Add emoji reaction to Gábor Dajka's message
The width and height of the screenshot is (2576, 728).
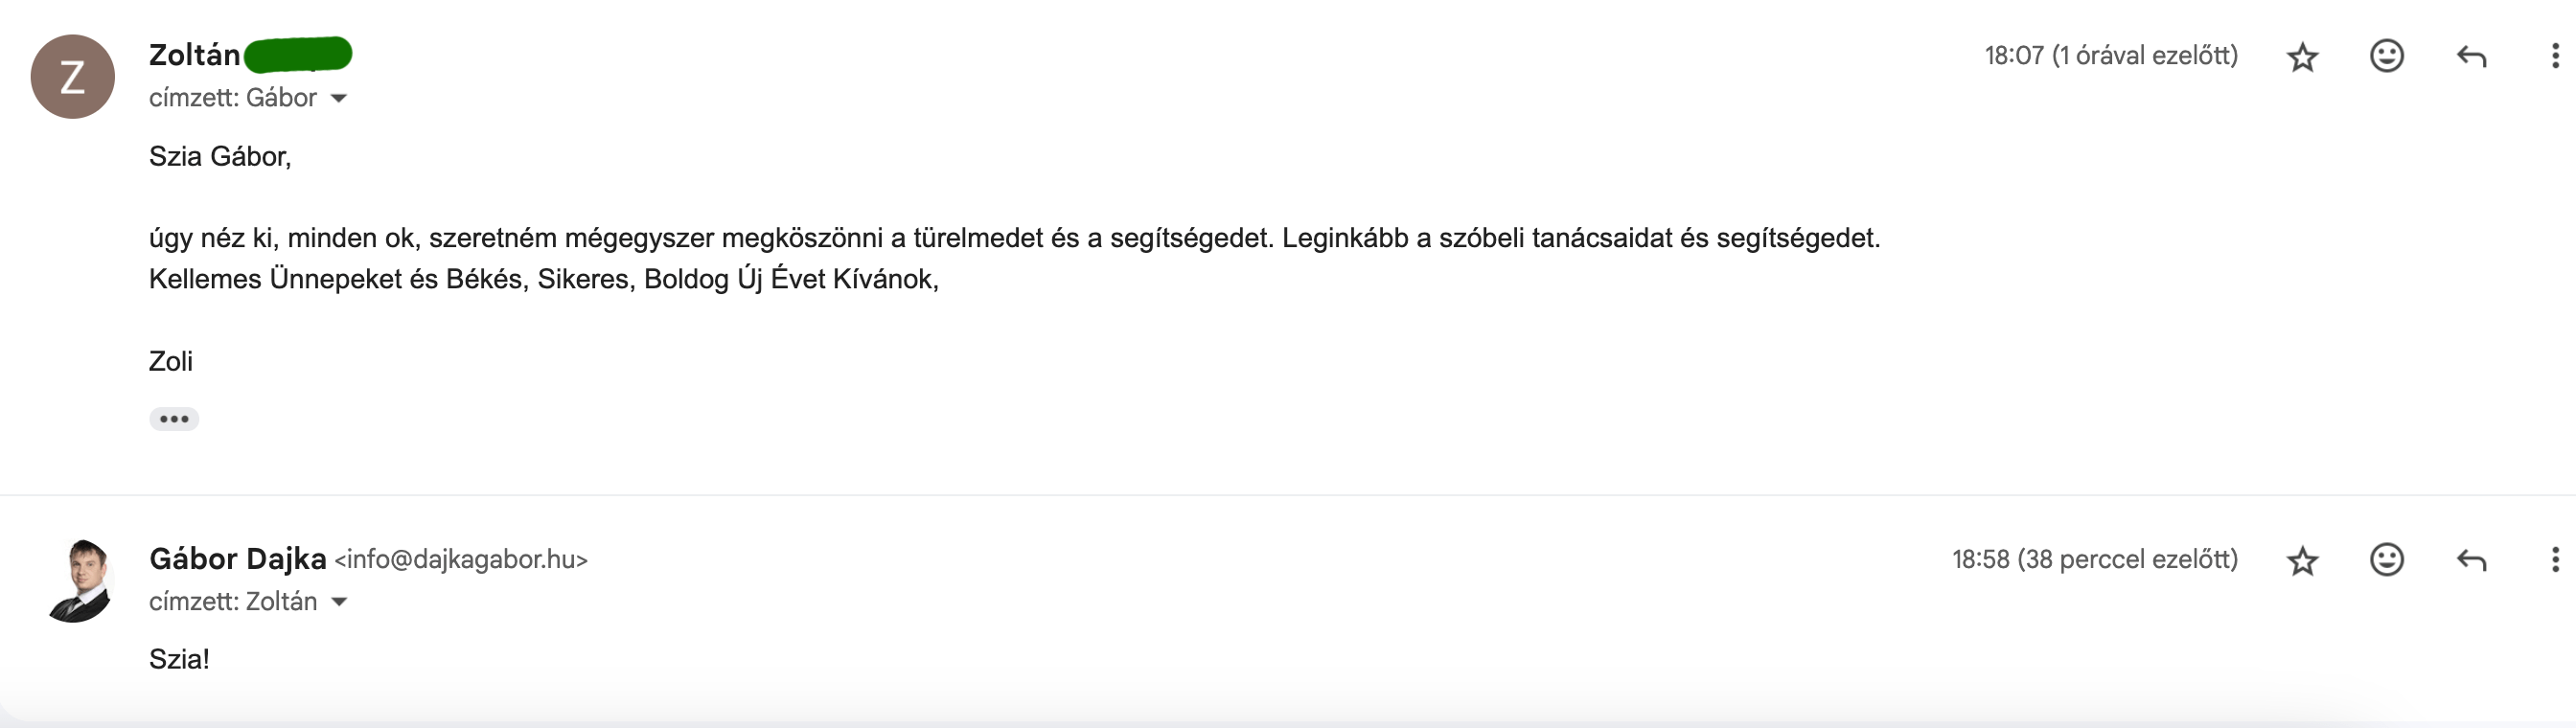click(x=2387, y=560)
